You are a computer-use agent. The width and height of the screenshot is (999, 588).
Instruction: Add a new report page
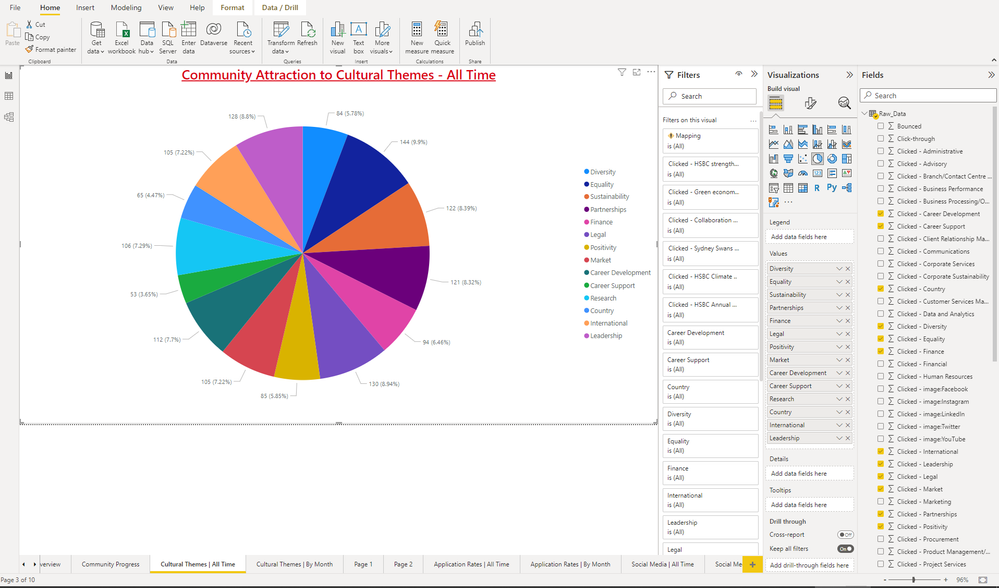click(752, 564)
